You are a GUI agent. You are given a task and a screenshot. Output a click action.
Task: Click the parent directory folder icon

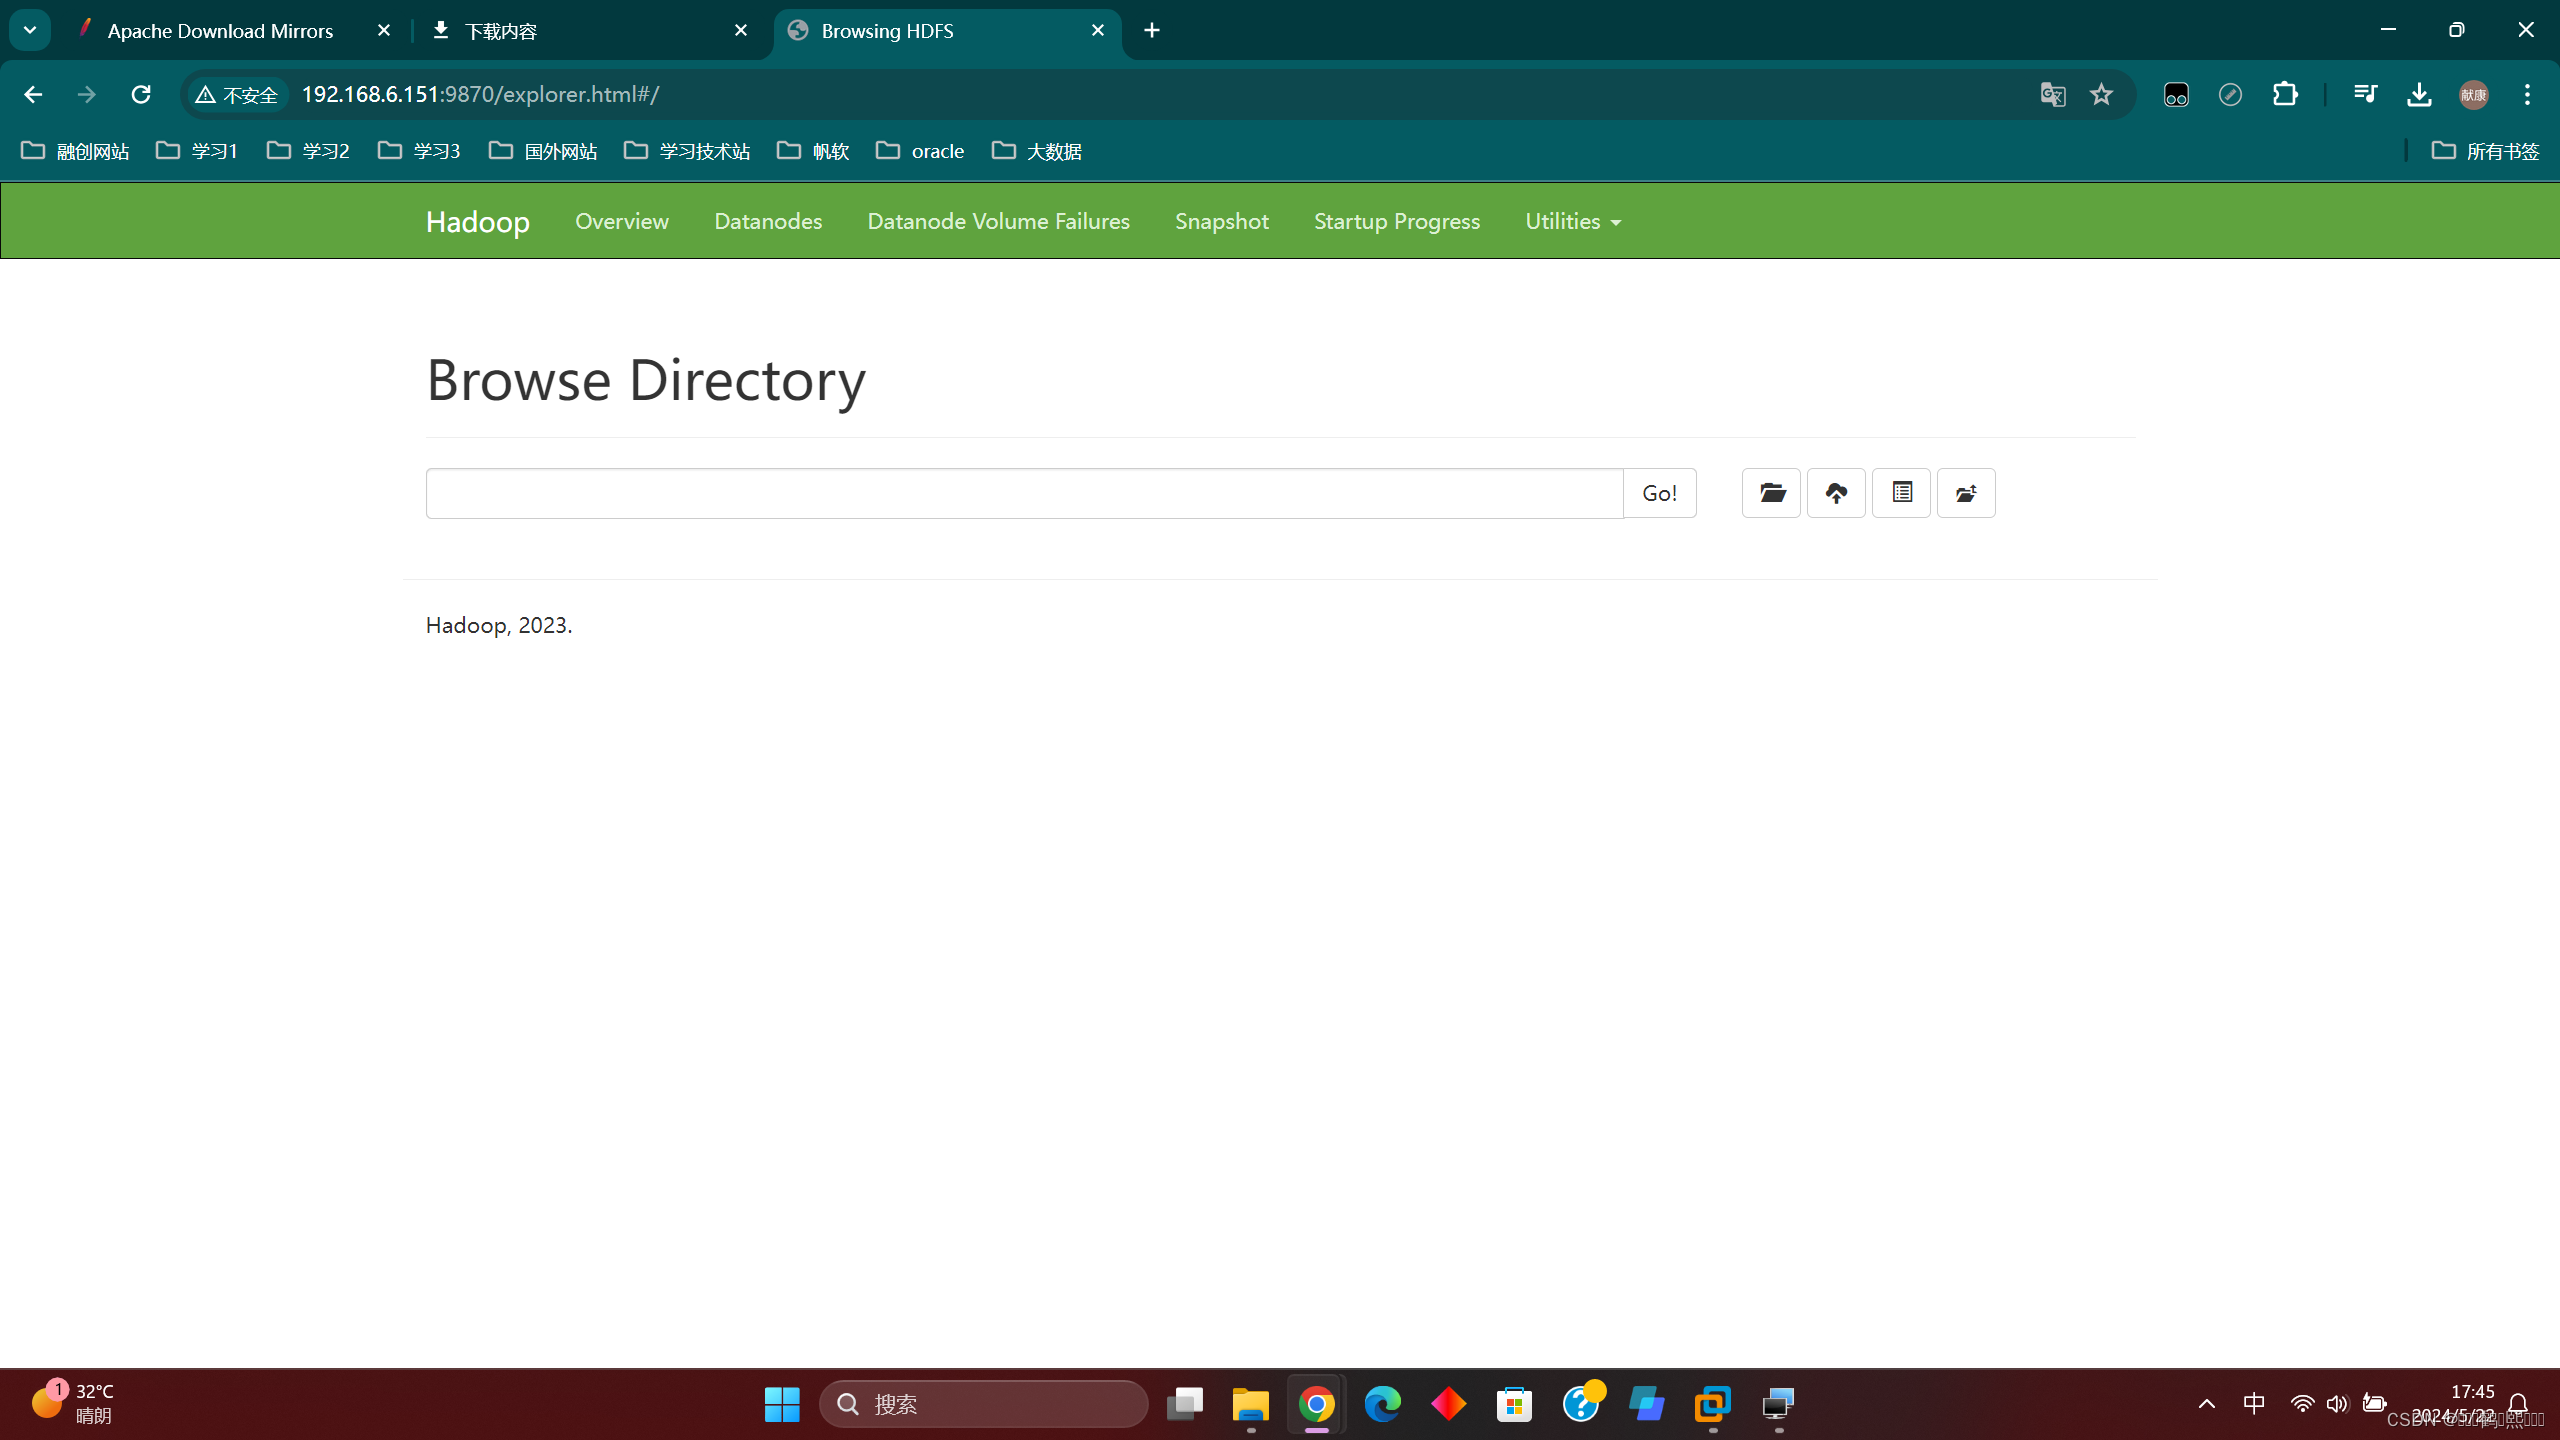pos(1966,493)
